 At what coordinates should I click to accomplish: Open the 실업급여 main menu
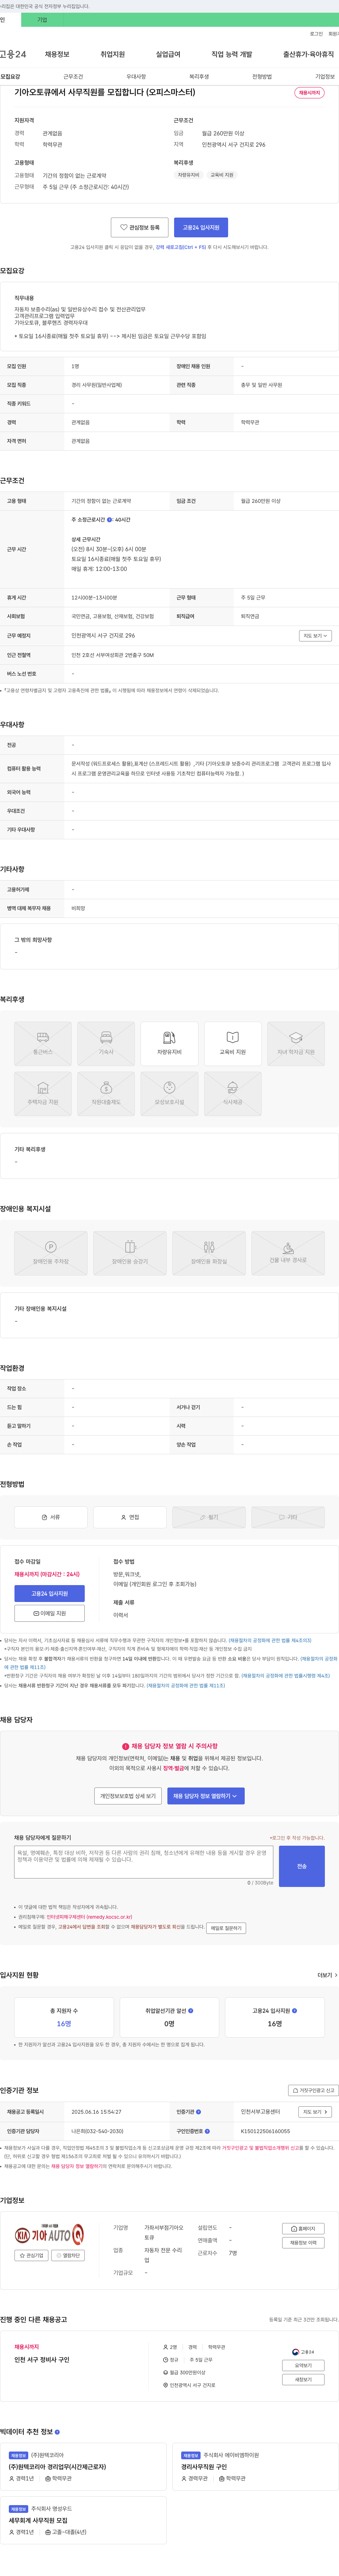click(168, 54)
